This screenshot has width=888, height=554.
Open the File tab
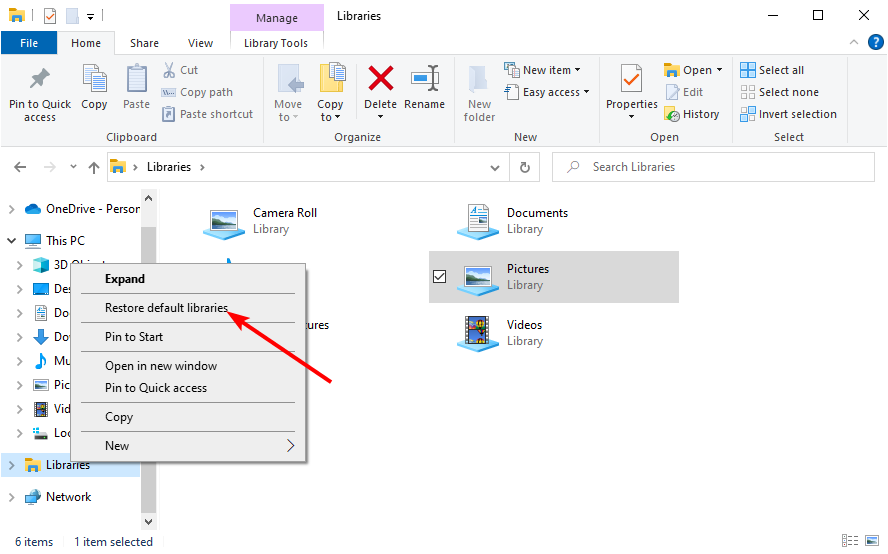29,43
